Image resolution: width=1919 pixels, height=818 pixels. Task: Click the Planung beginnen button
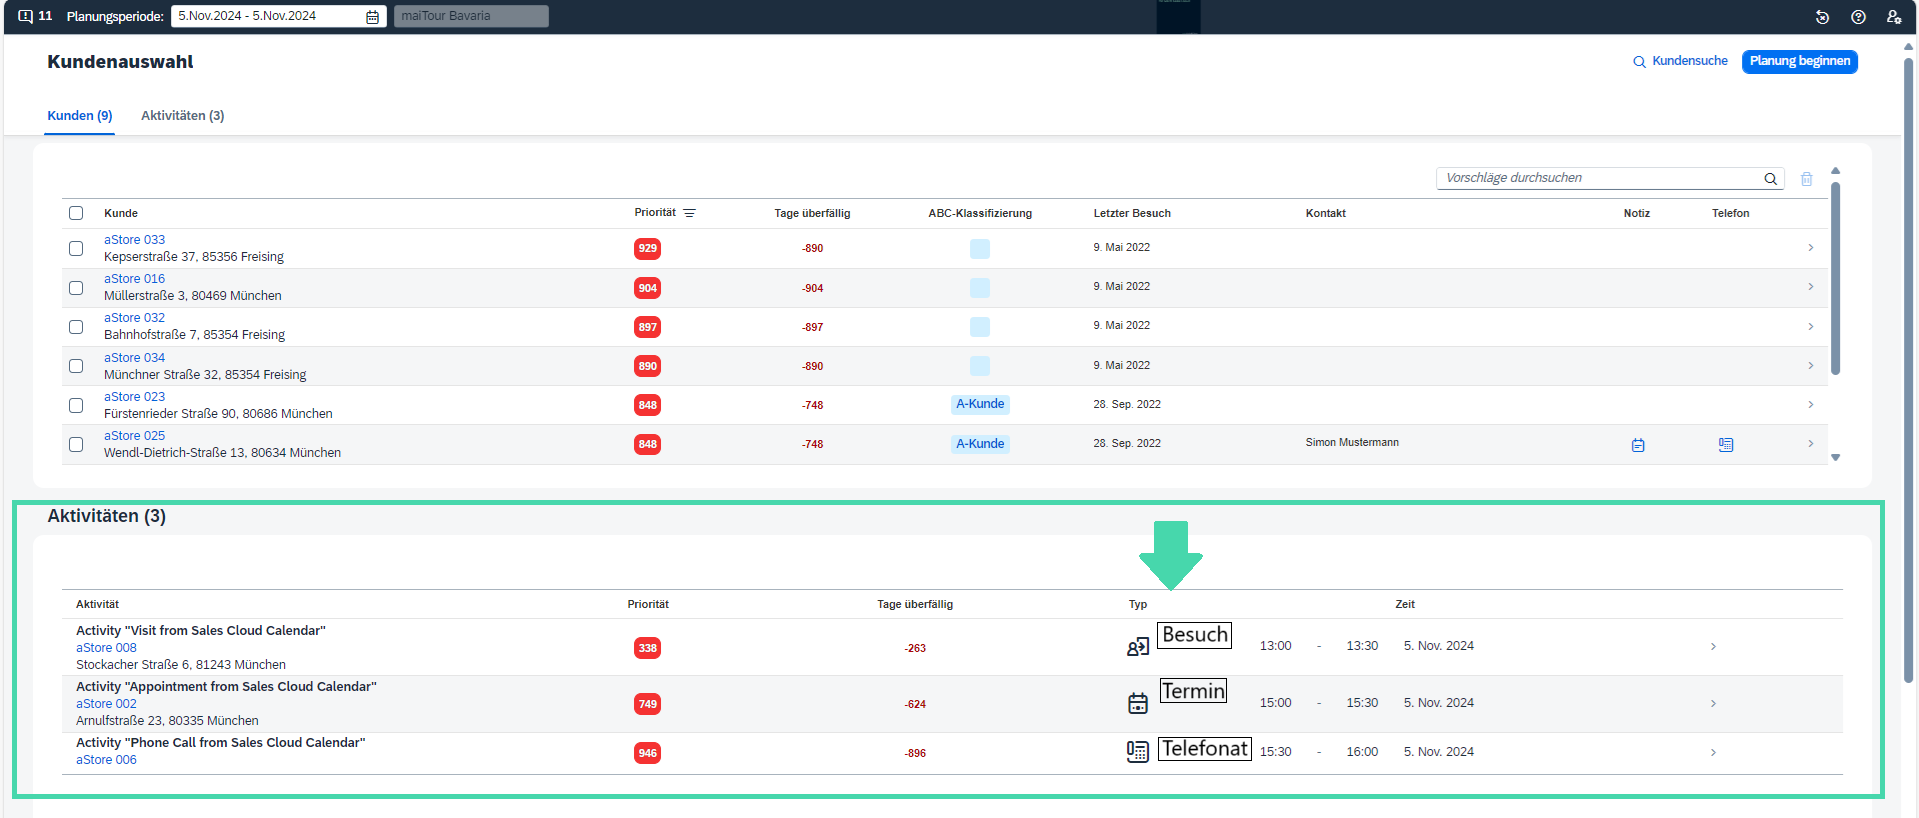pyautogui.click(x=1800, y=61)
